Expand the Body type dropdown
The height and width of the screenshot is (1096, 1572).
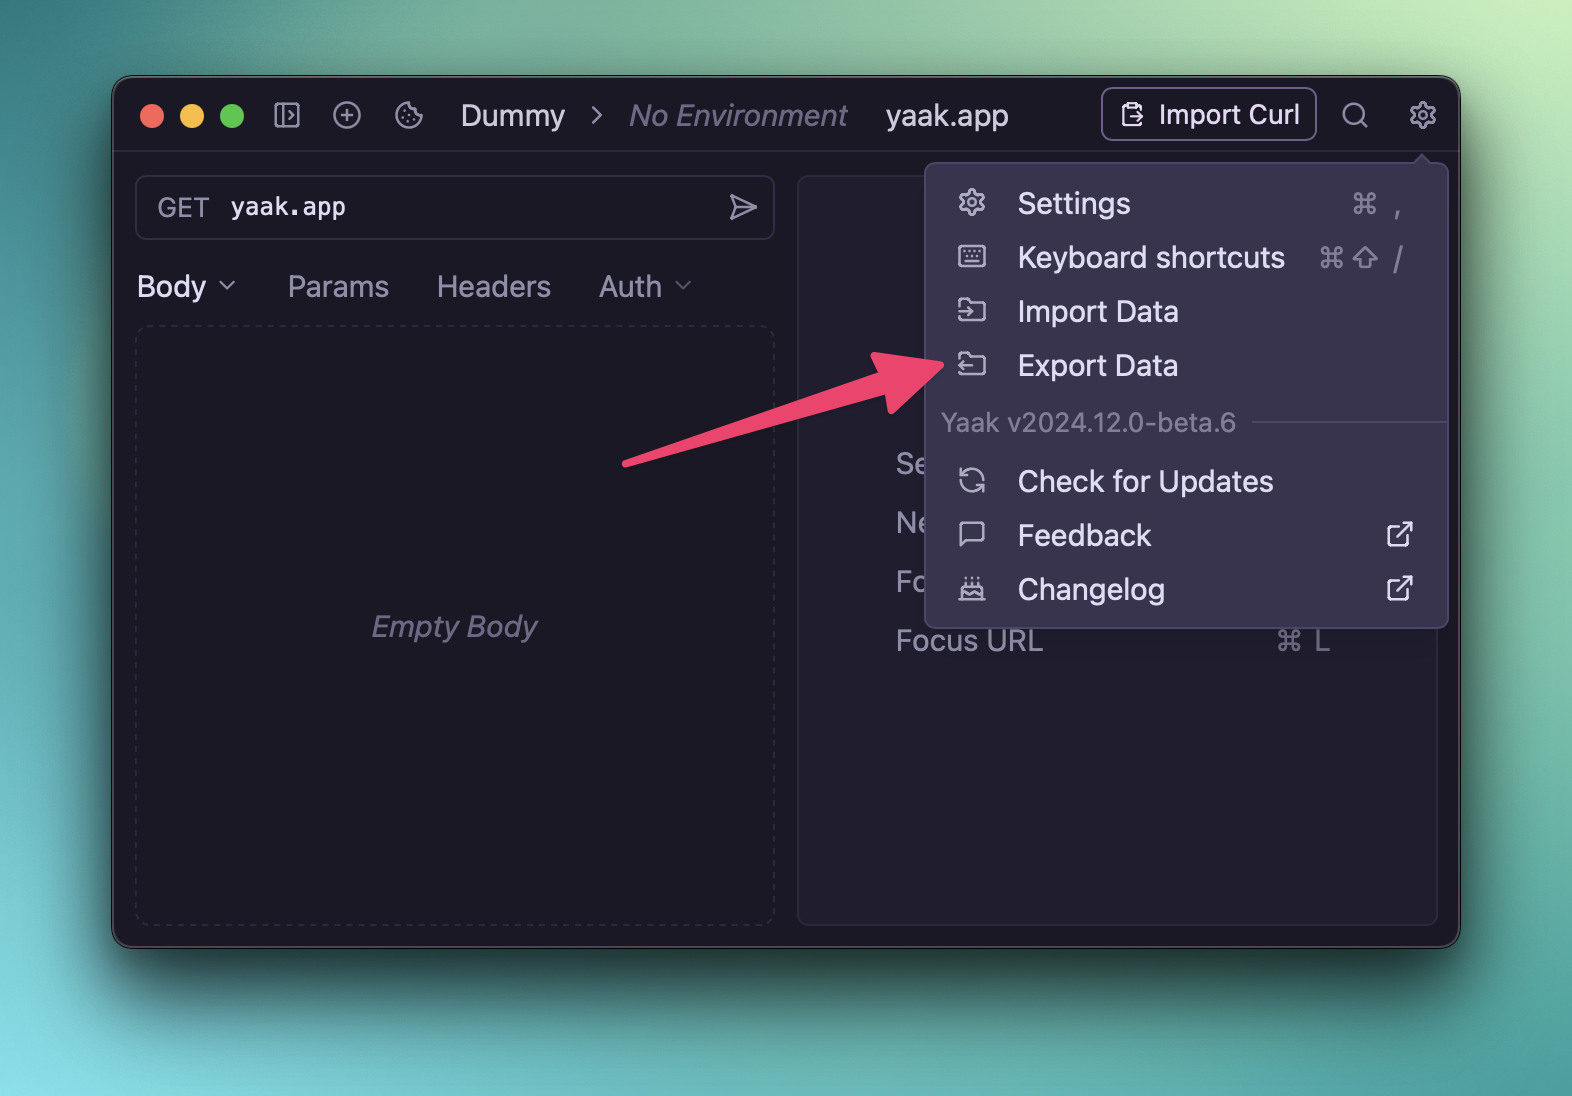click(186, 287)
